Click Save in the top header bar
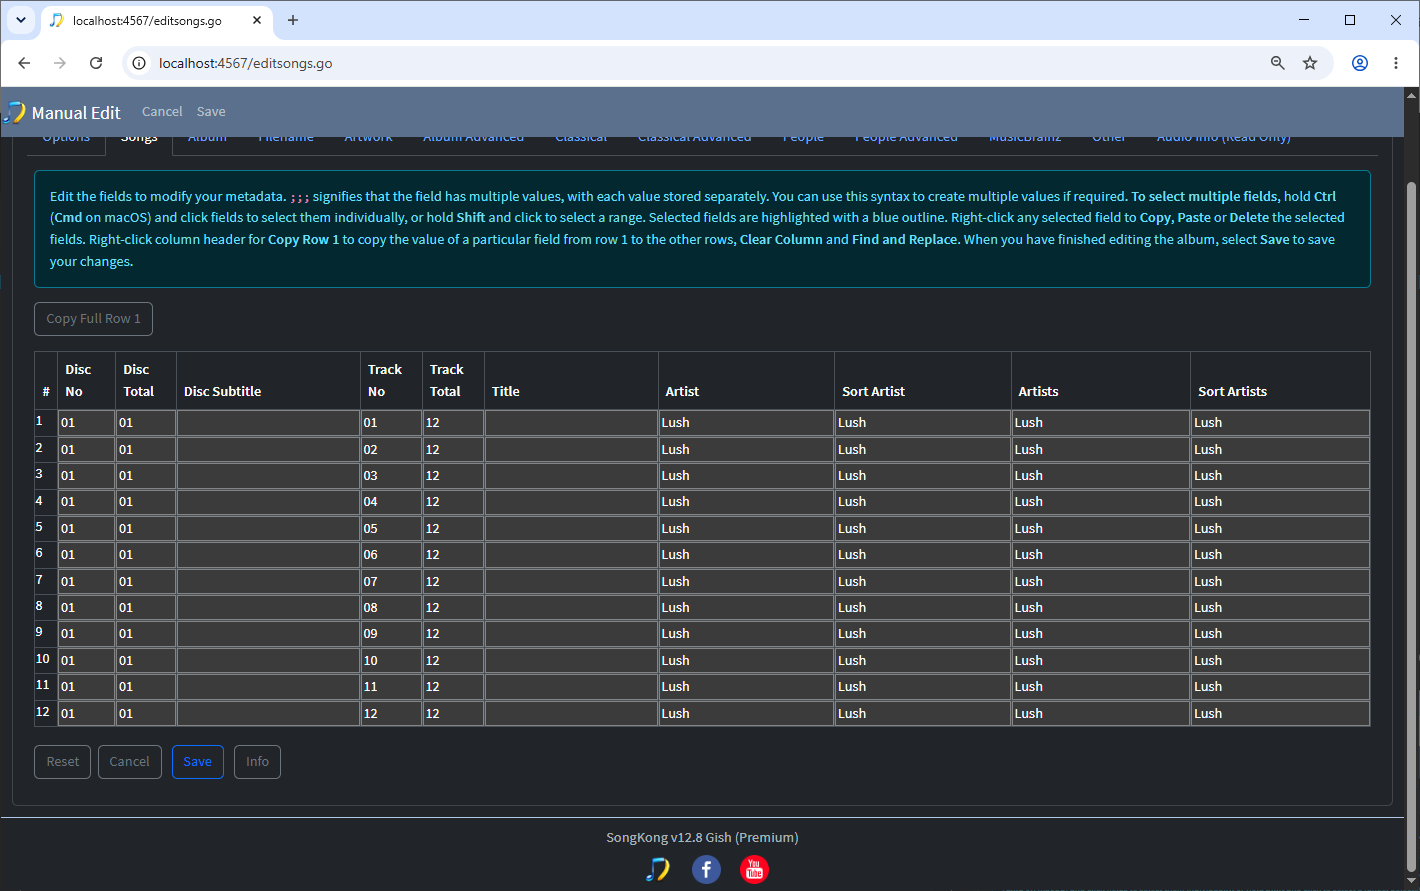This screenshot has width=1420, height=891. point(211,112)
